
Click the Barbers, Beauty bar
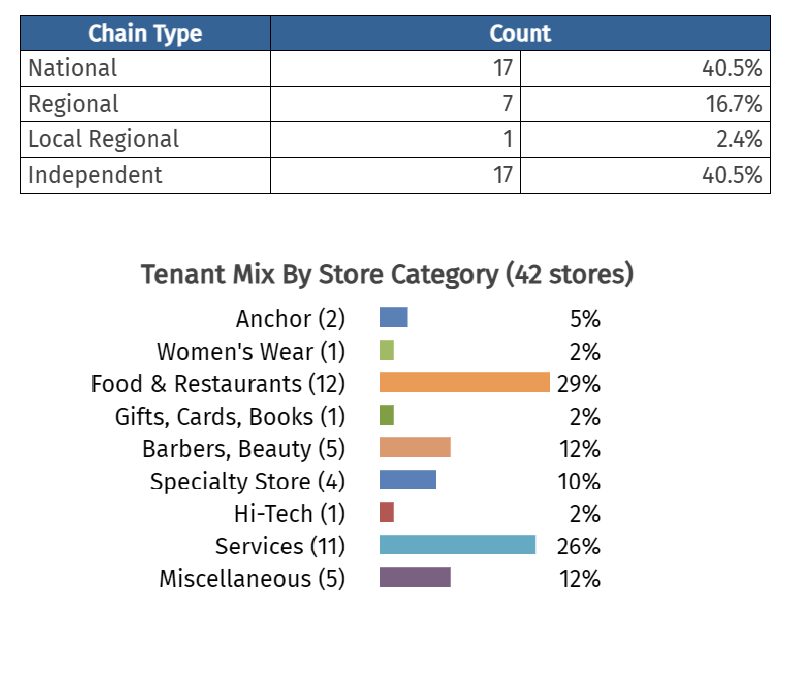tap(415, 448)
